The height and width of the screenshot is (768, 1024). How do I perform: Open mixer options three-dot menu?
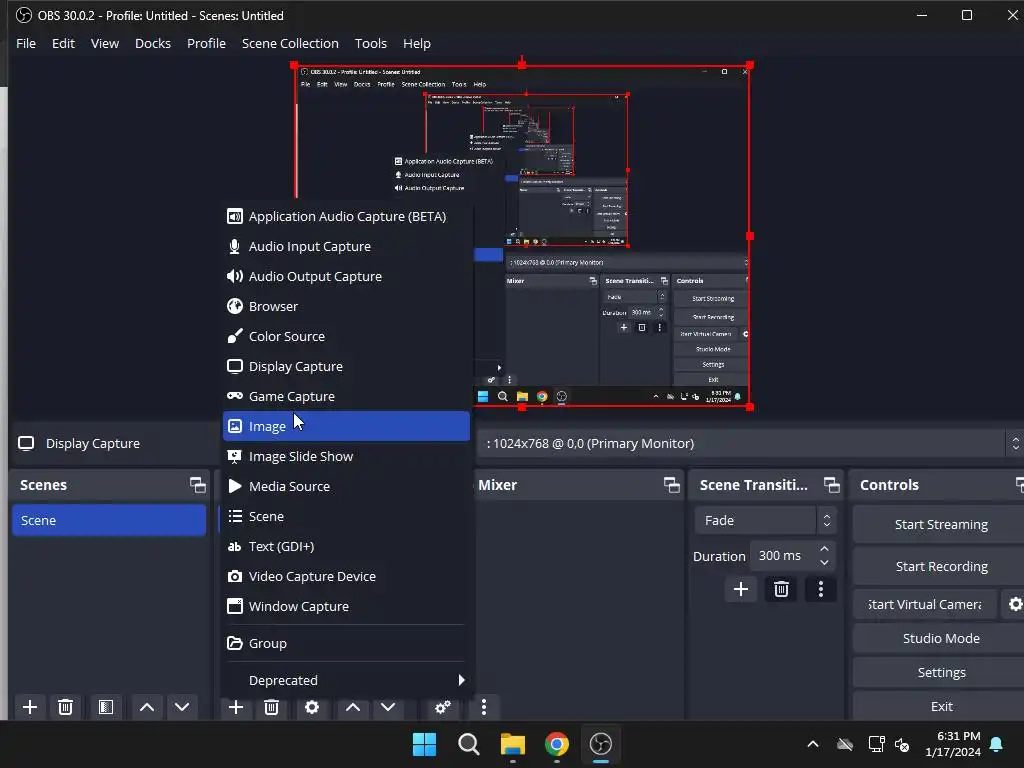[x=483, y=707]
